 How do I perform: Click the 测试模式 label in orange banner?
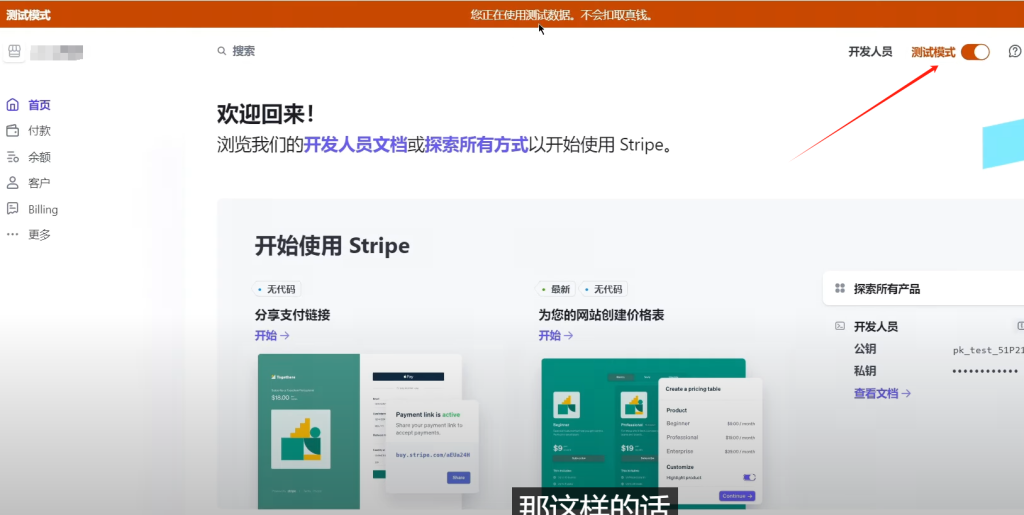(x=28, y=15)
